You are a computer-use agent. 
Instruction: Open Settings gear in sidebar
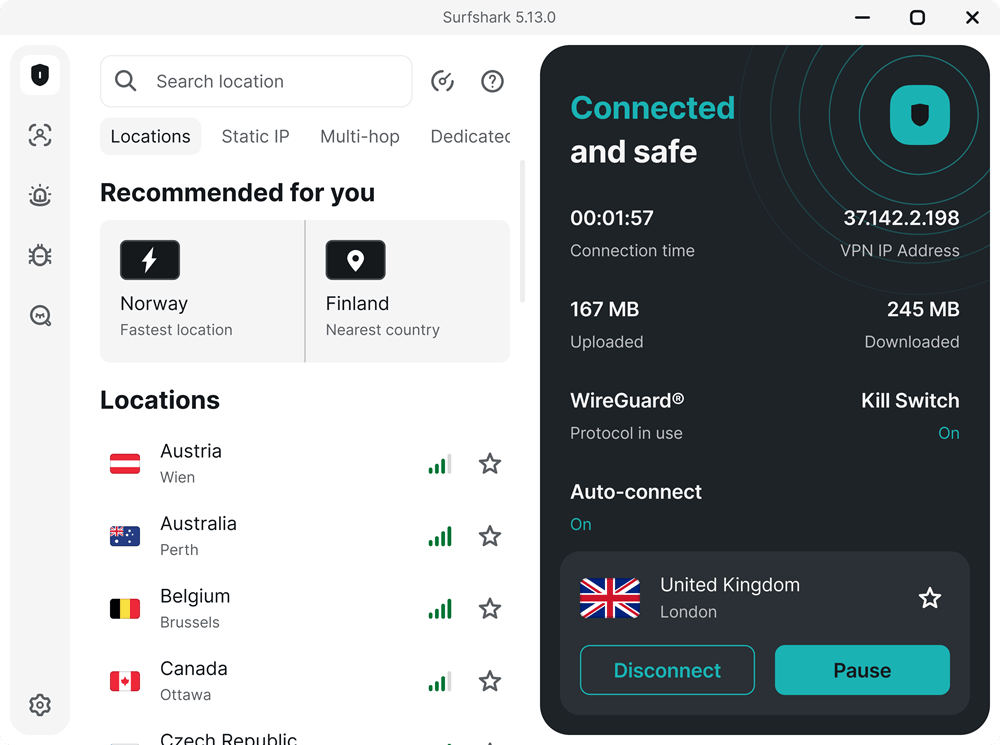40,705
